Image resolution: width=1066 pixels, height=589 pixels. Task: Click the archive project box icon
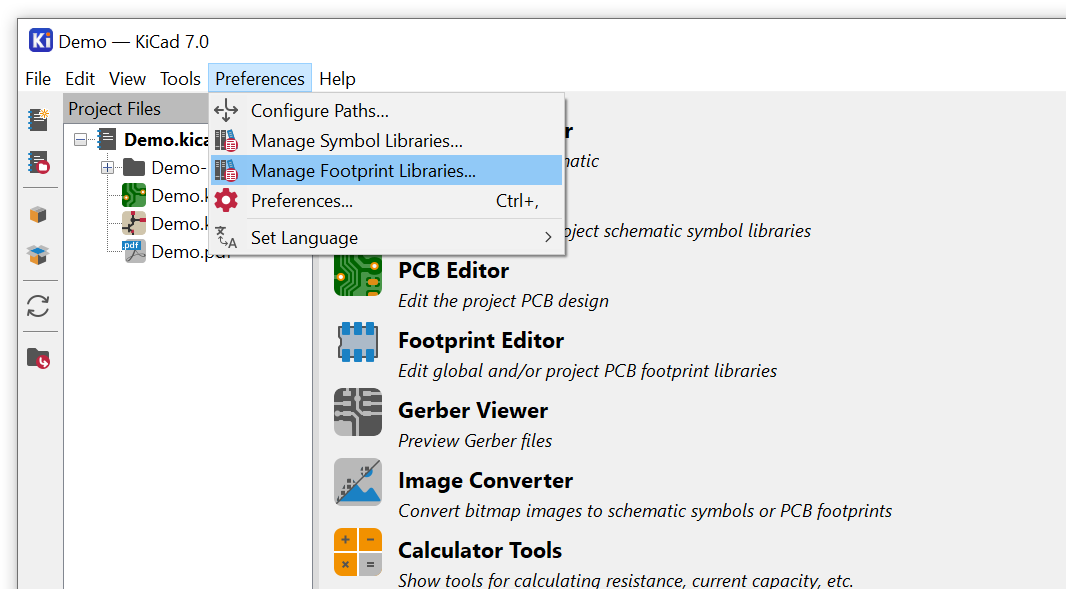[x=38, y=214]
